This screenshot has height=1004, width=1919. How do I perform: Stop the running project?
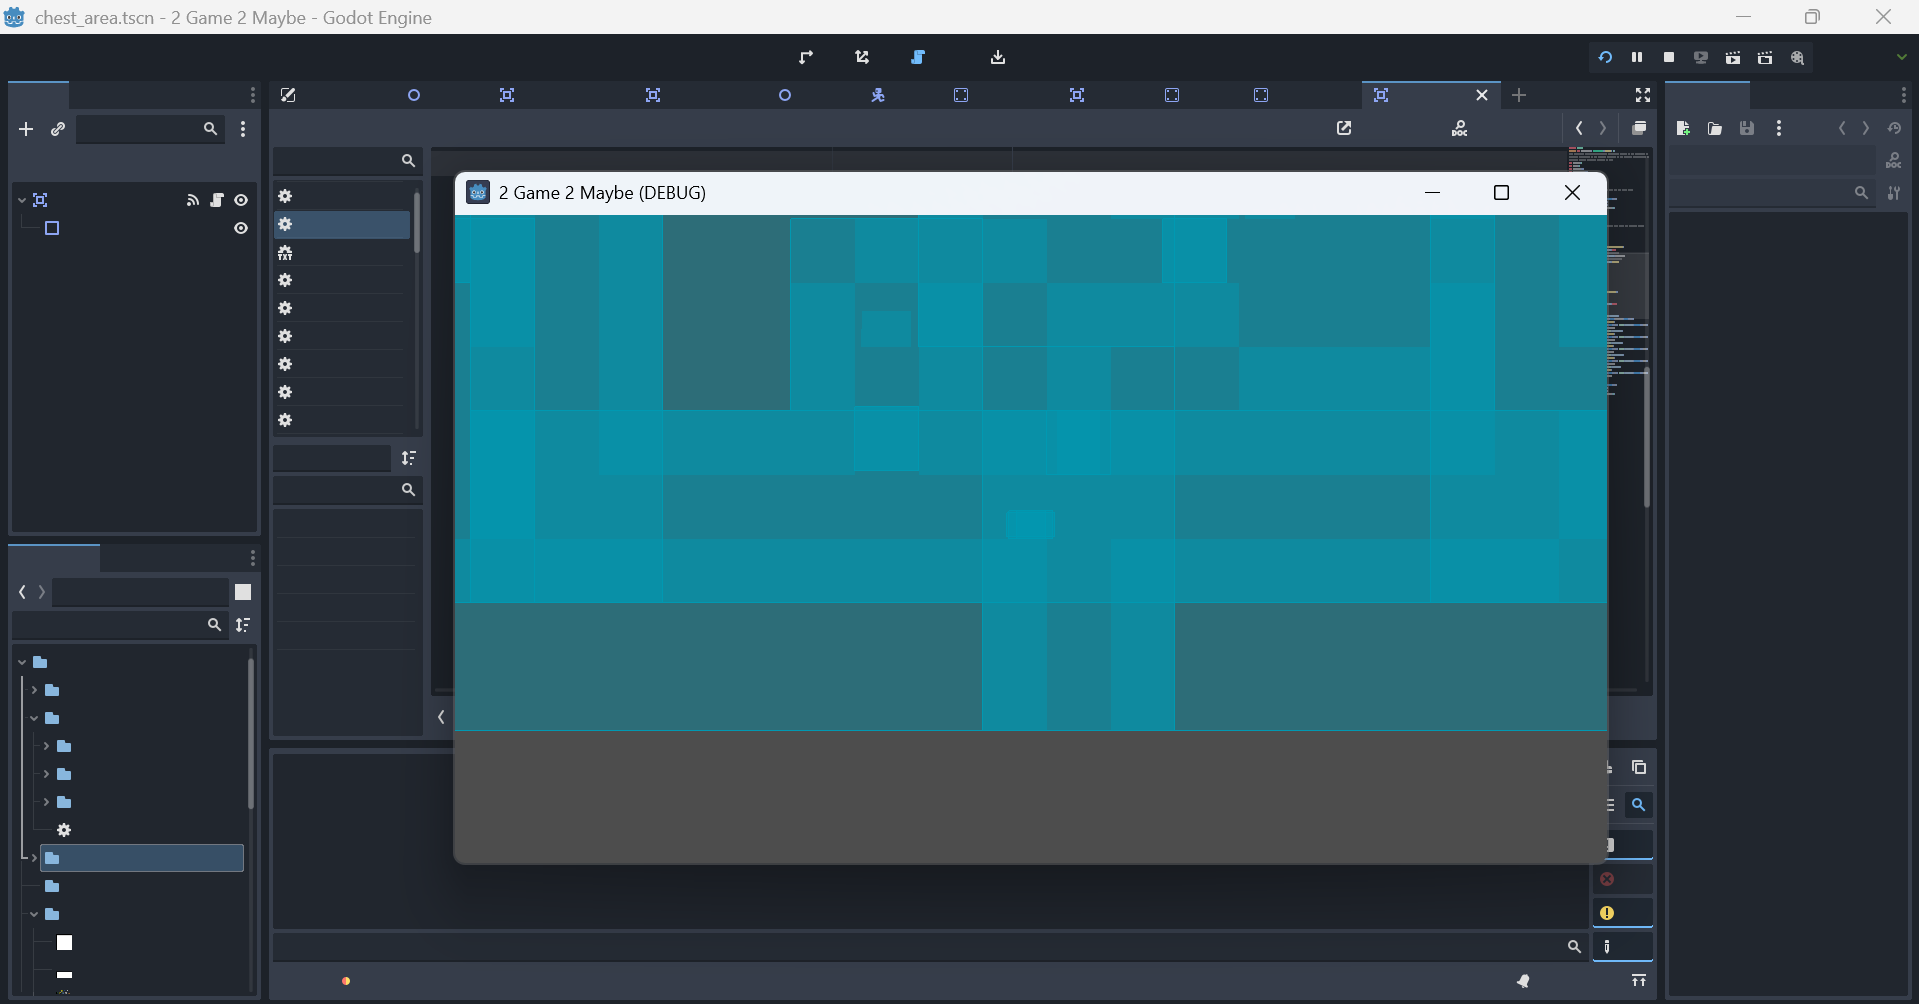tap(1668, 57)
